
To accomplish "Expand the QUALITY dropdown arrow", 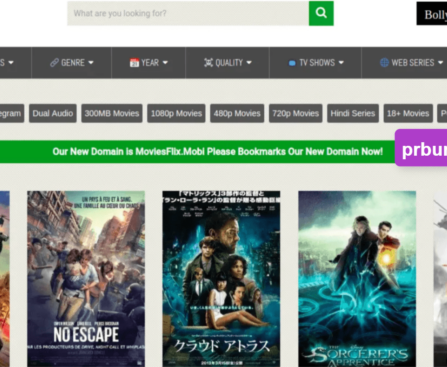I will (249, 63).
